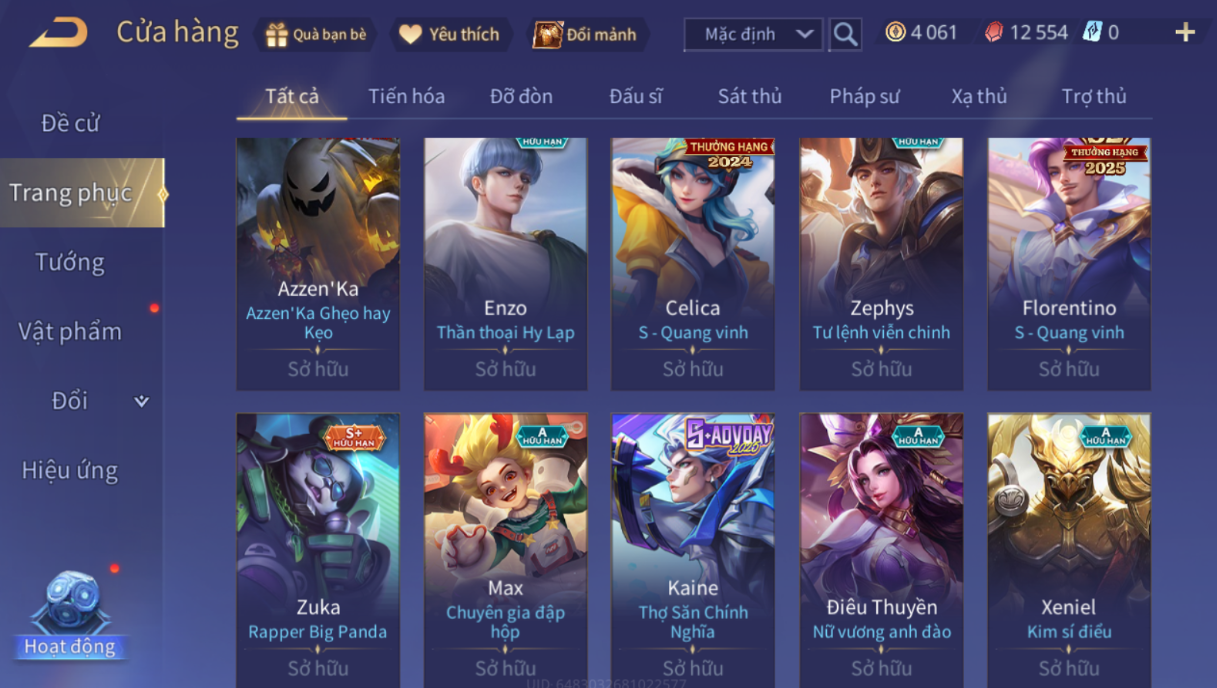Open Tướng in the sidebar
The height and width of the screenshot is (688, 1217).
70,262
